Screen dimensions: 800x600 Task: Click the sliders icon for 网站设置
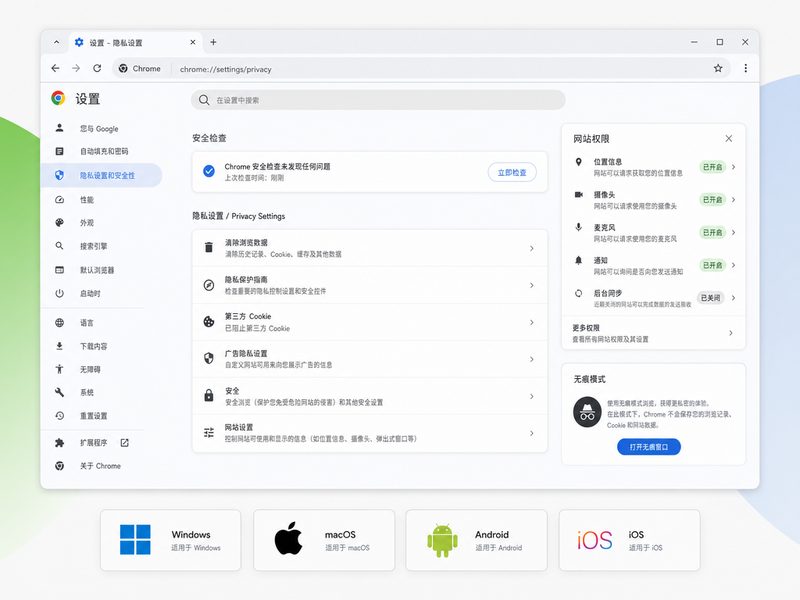[x=209, y=433]
